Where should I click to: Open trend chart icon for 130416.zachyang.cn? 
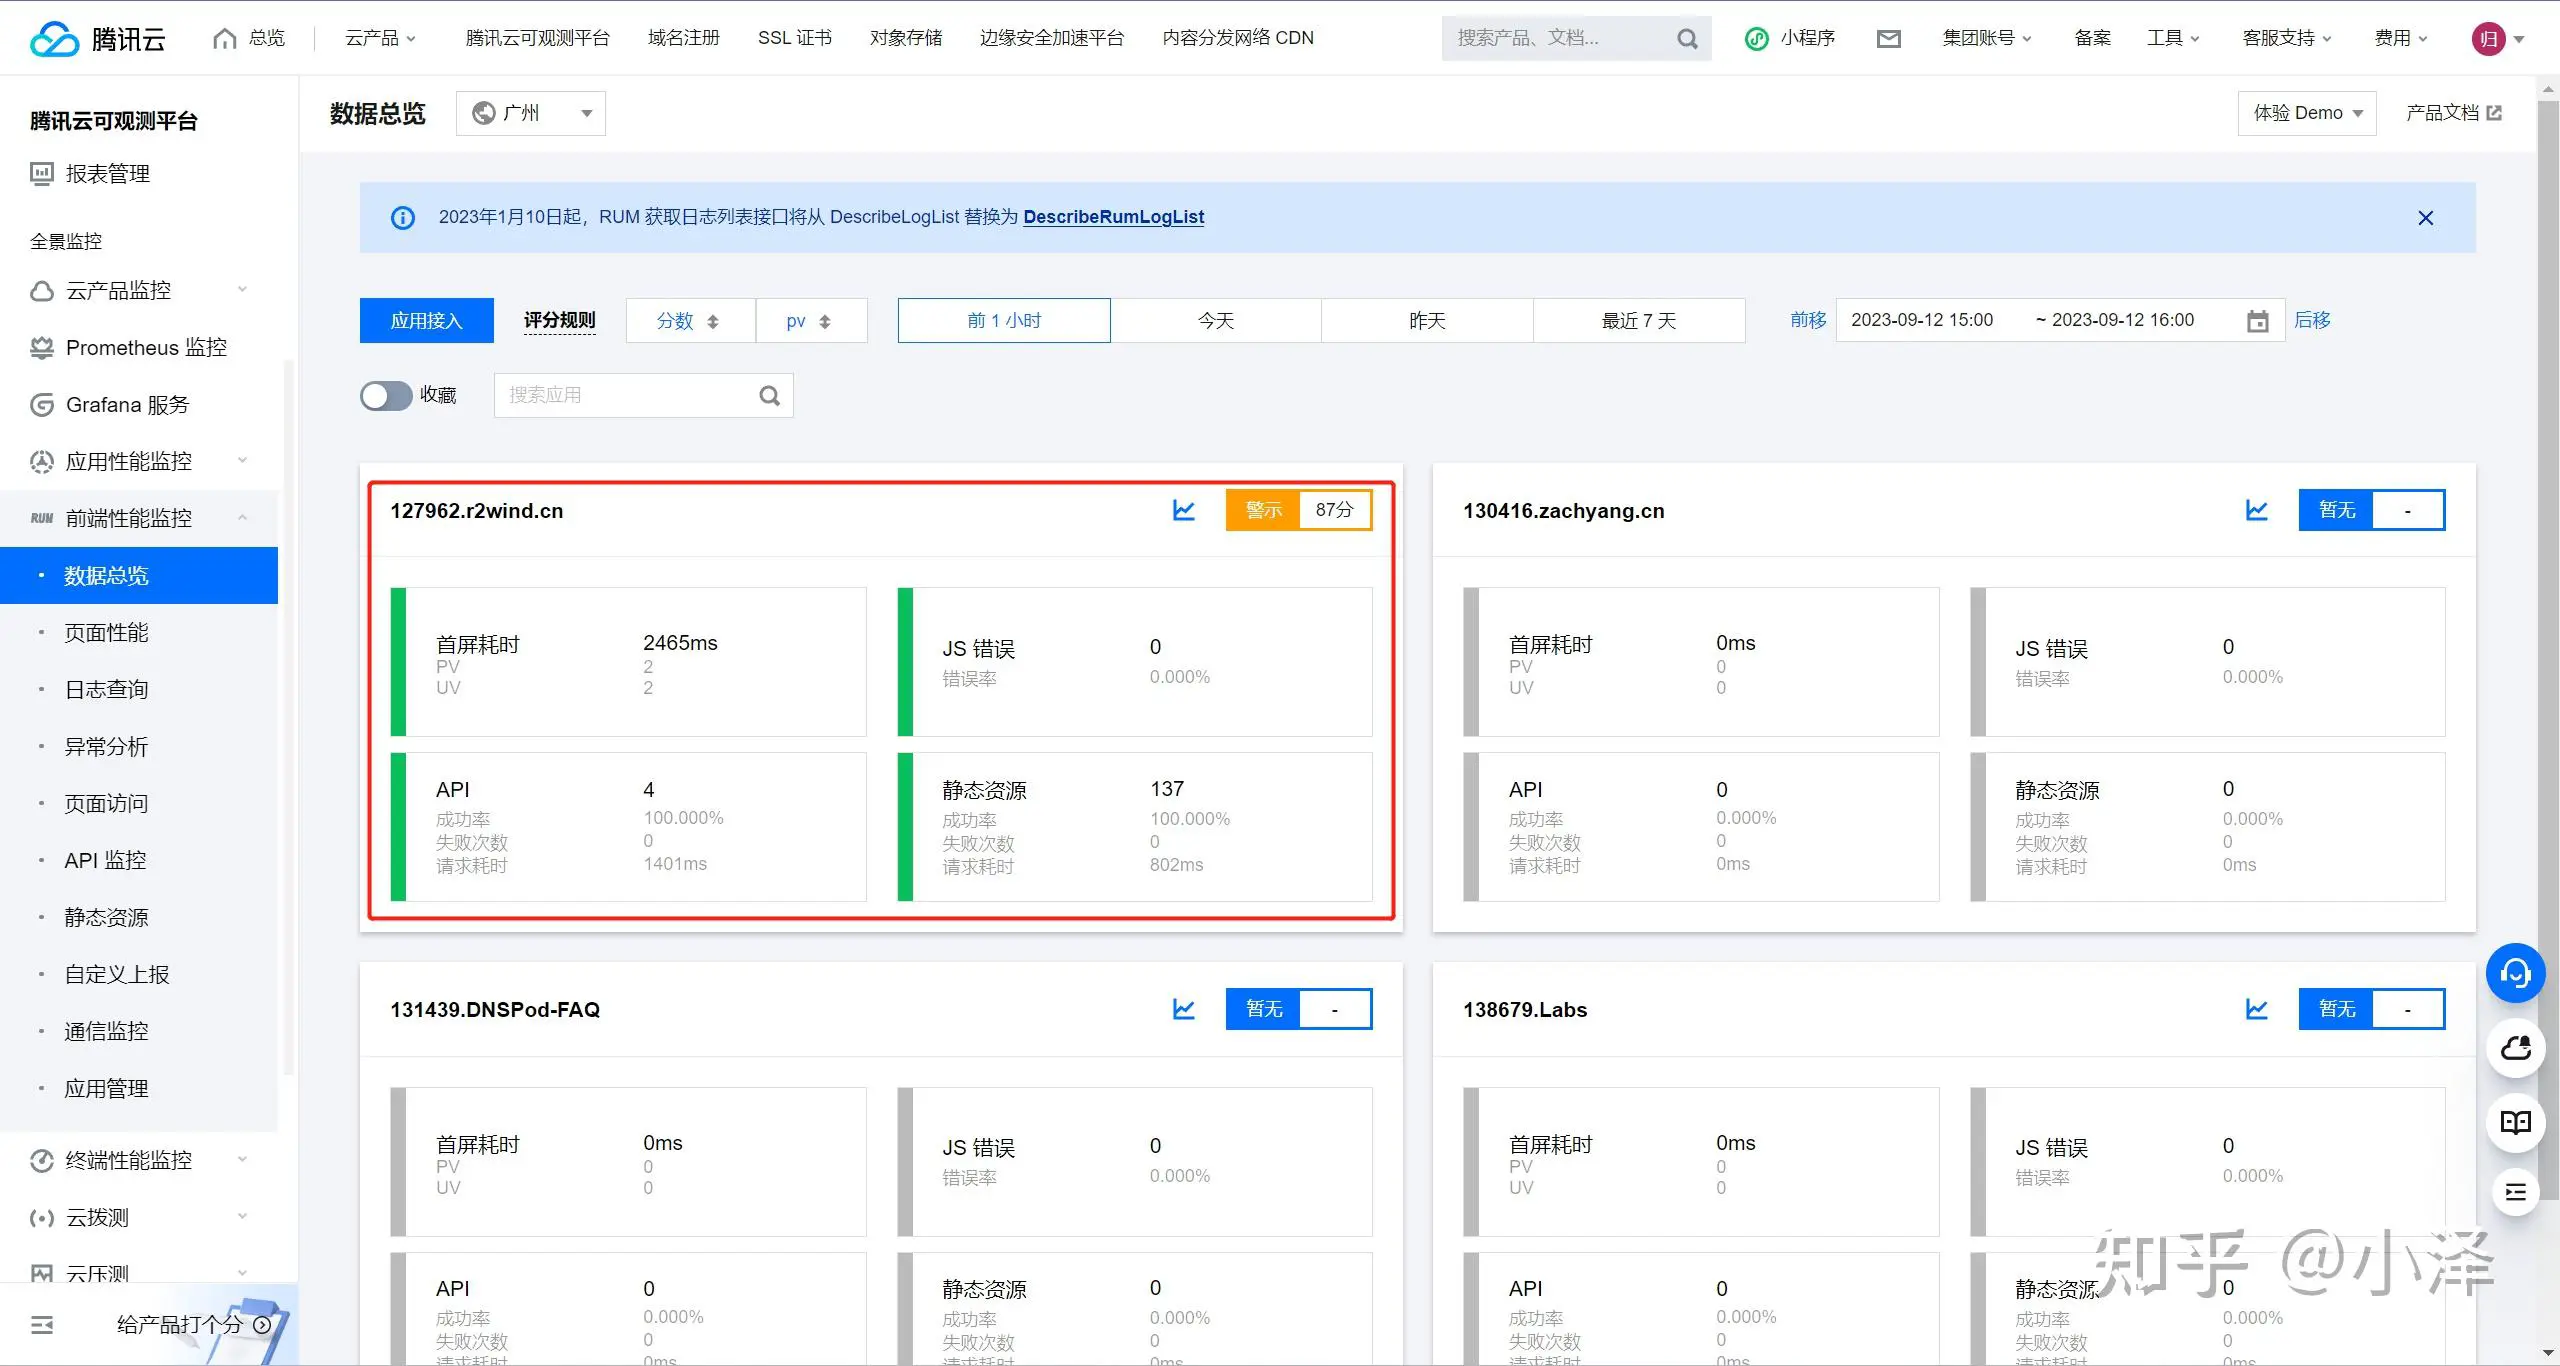click(x=2256, y=511)
